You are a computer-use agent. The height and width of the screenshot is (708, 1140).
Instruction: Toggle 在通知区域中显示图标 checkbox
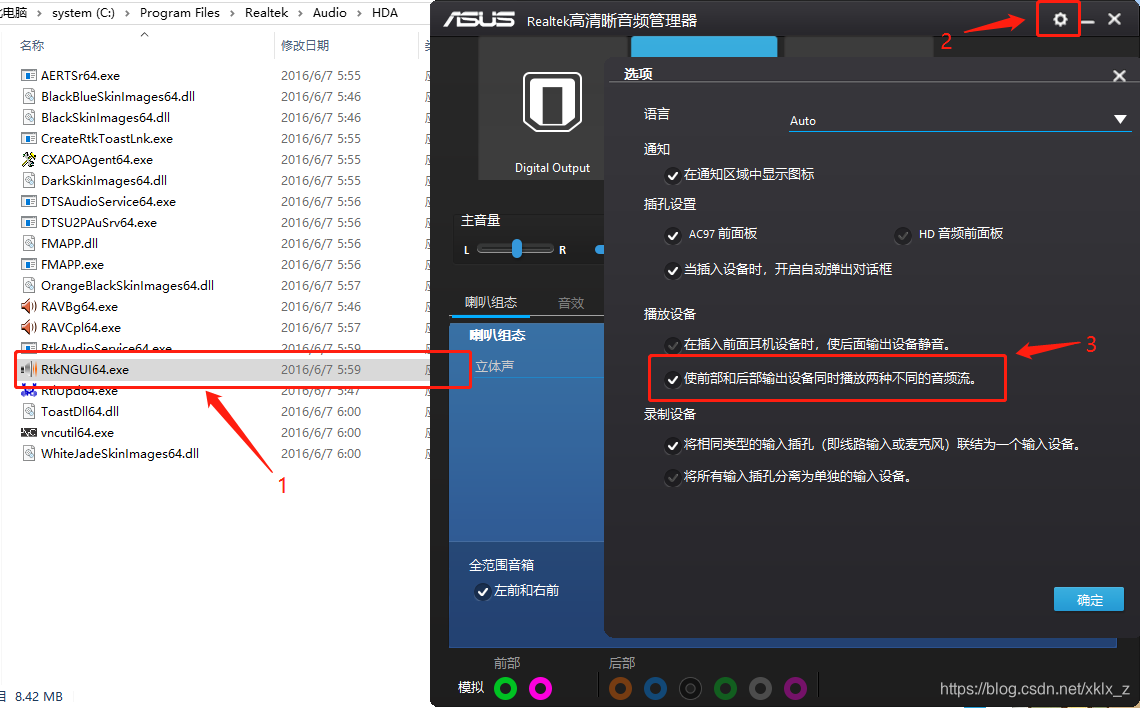(x=673, y=175)
